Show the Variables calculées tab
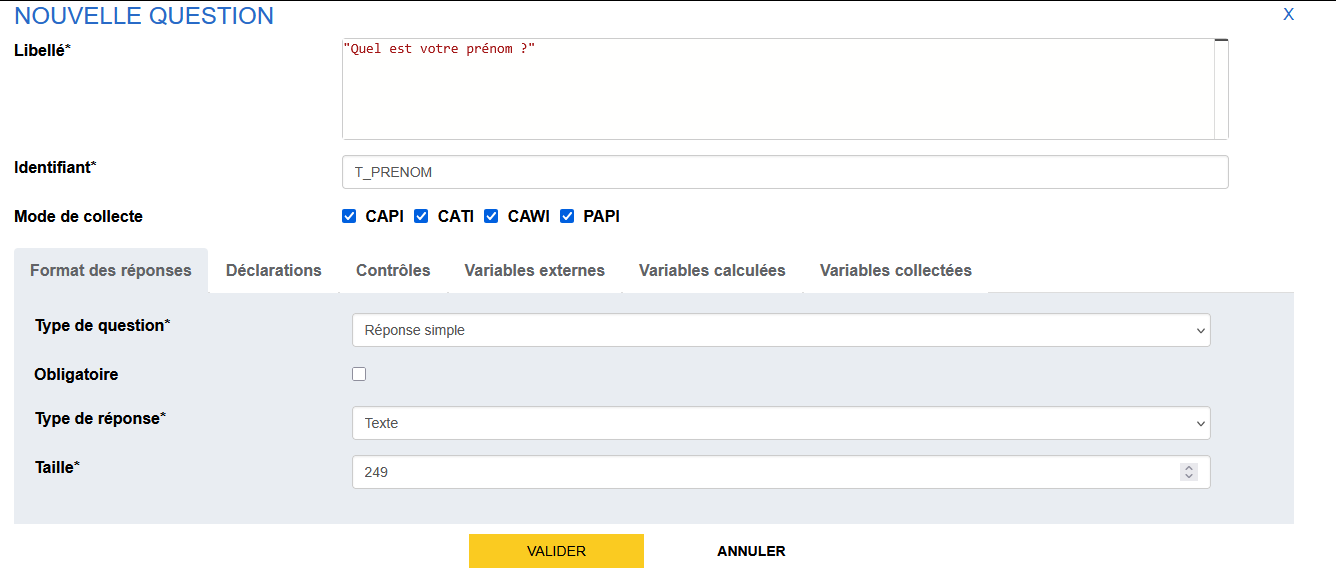The width and height of the screenshot is (1336, 578). tap(712, 271)
